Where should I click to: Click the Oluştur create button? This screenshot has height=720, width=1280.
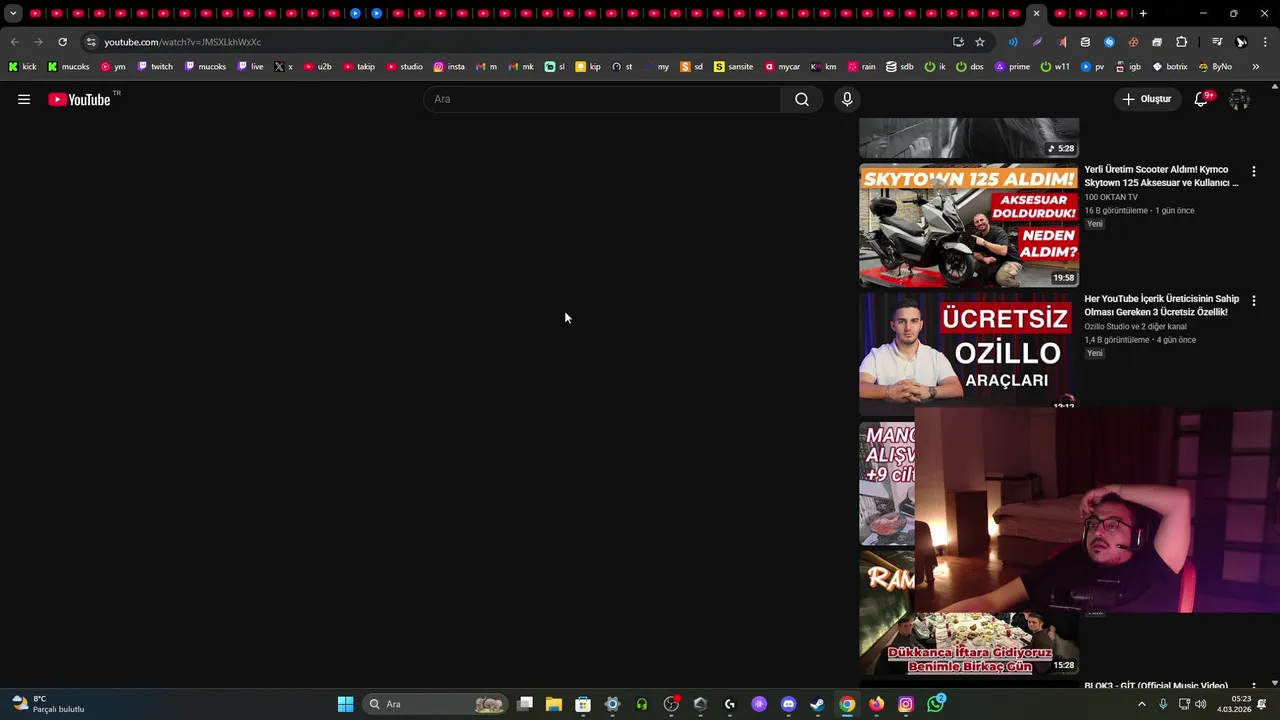[x=1146, y=99]
